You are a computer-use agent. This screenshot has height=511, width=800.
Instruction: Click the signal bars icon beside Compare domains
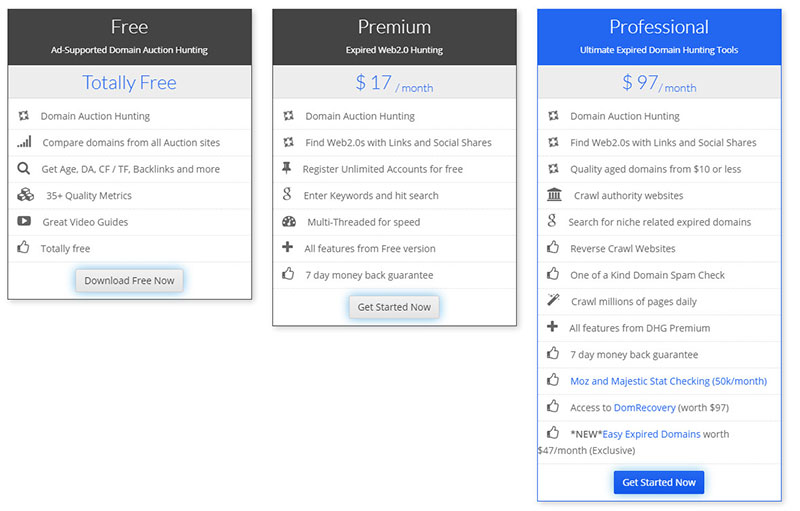coord(24,142)
